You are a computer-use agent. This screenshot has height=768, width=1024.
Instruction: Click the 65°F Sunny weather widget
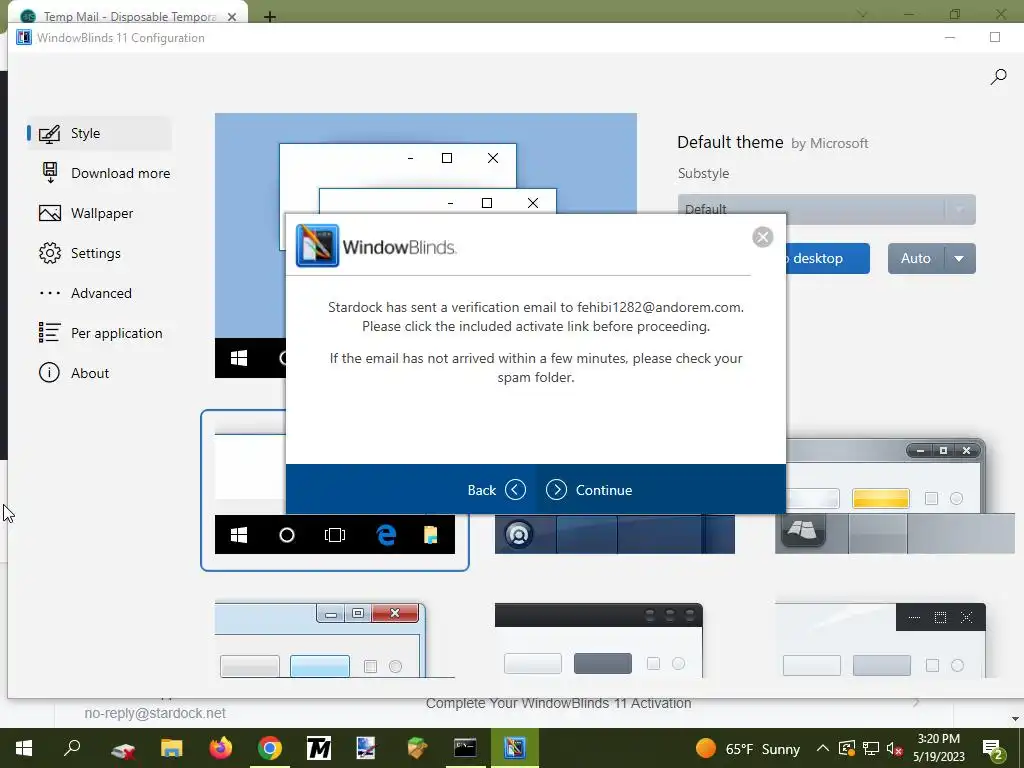click(748, 748)
